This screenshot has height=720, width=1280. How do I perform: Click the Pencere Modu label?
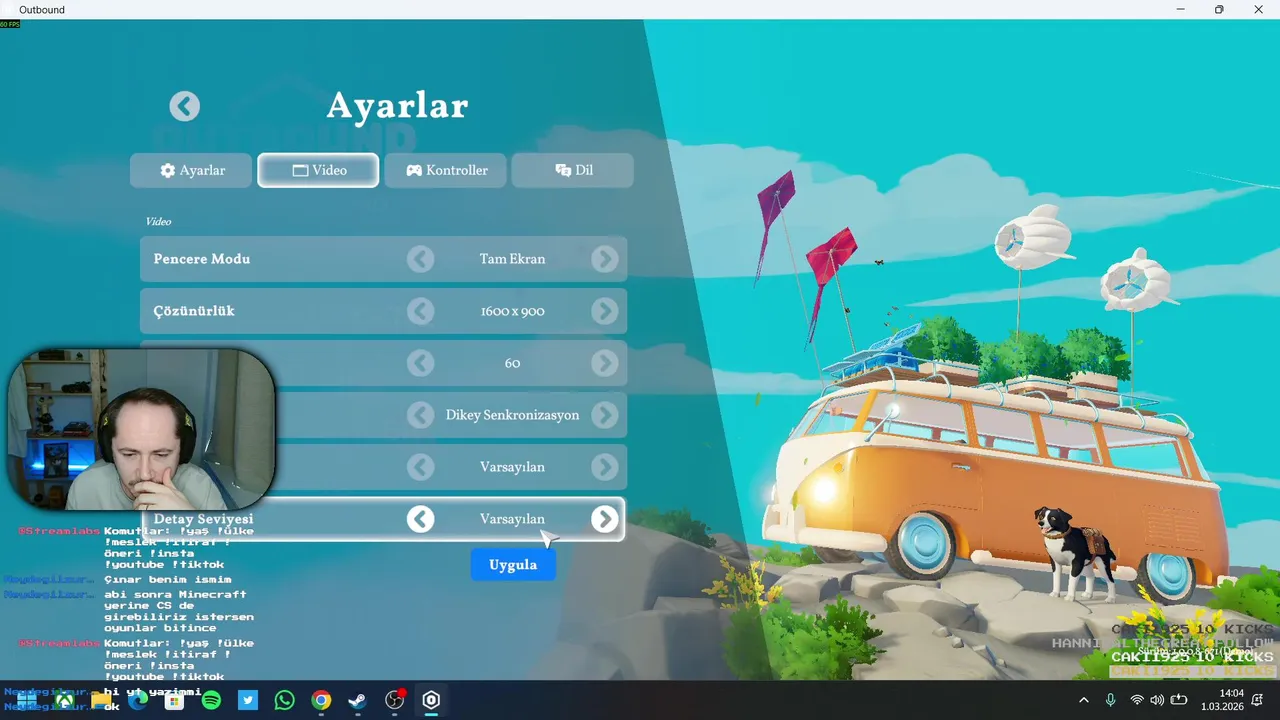tap(202, 259)
